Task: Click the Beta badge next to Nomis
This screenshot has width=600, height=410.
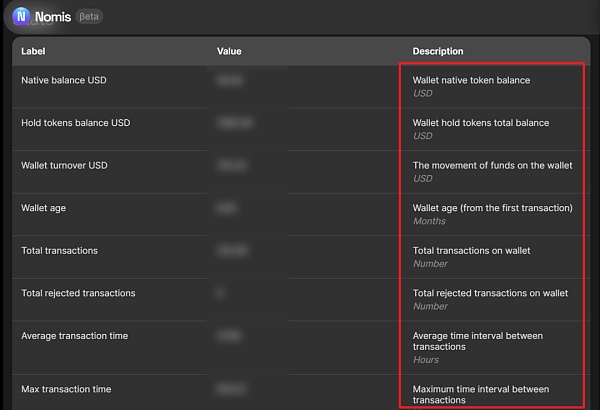Action: click(x=89, y=16)
